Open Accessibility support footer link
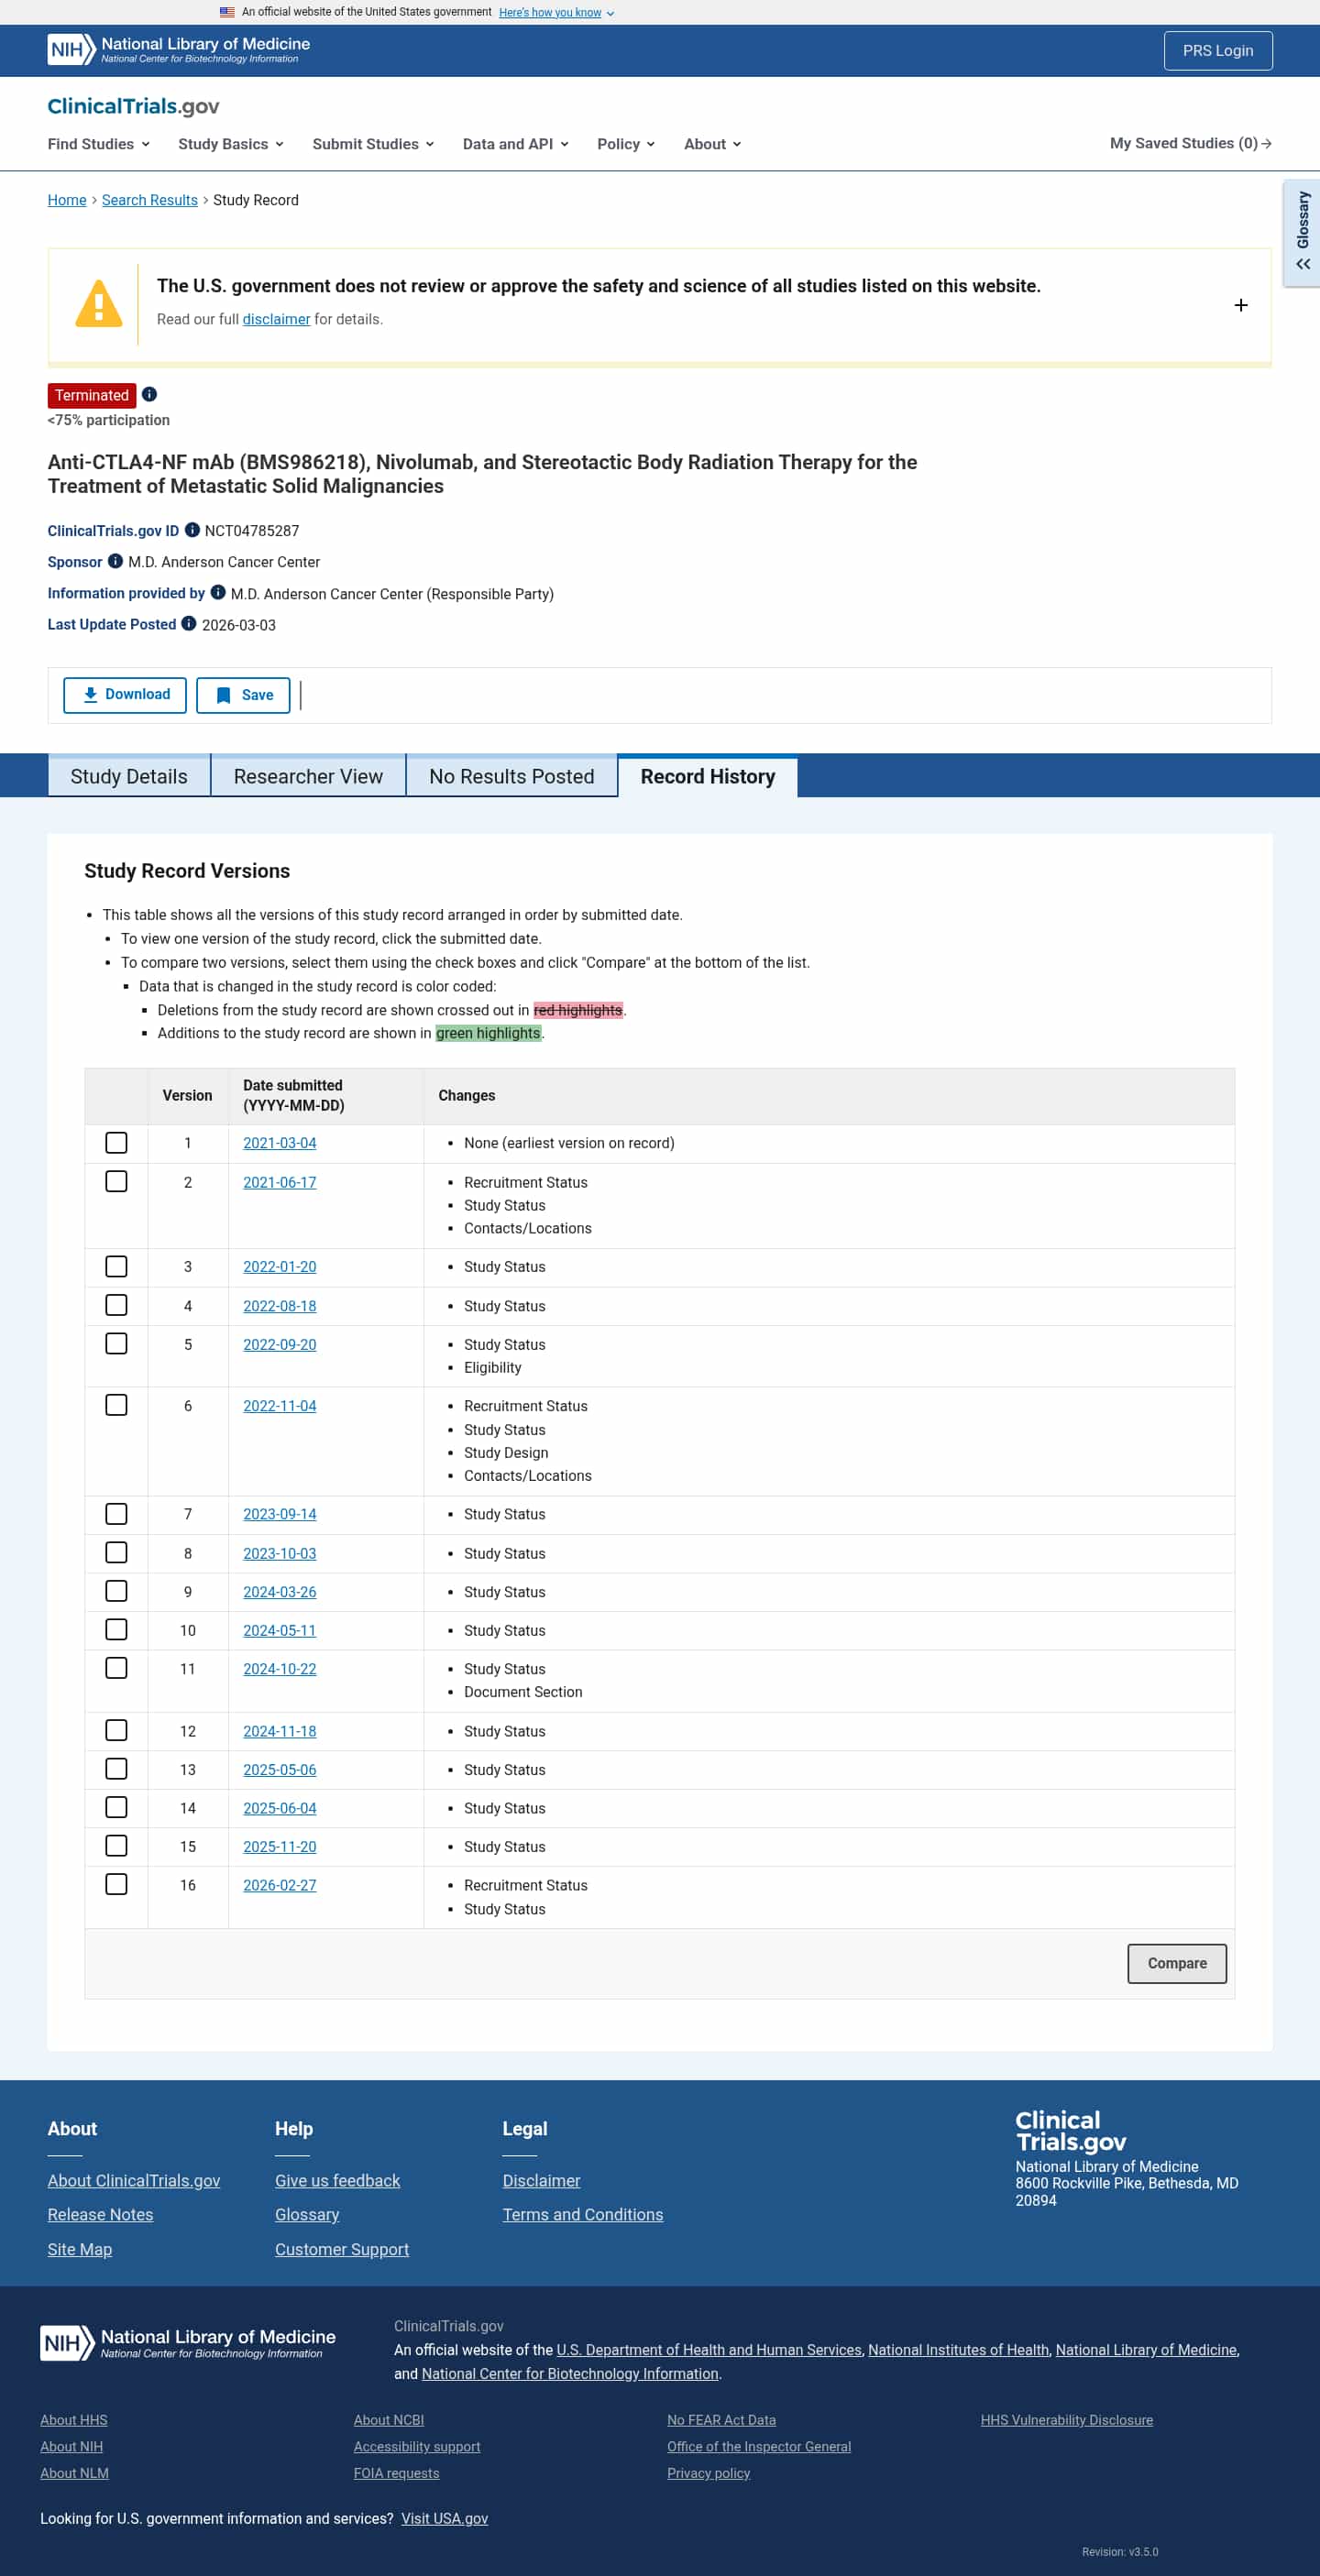The image size is (1320, 2576). point(417,2446)
